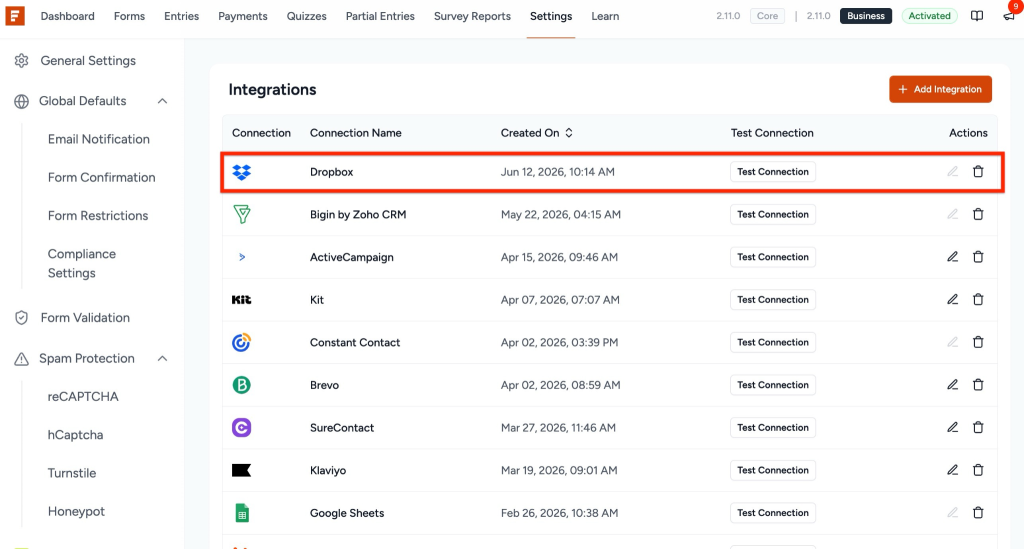Open Honeypot settings
This screenshot has width=1024, height=549.
[76, 512]
